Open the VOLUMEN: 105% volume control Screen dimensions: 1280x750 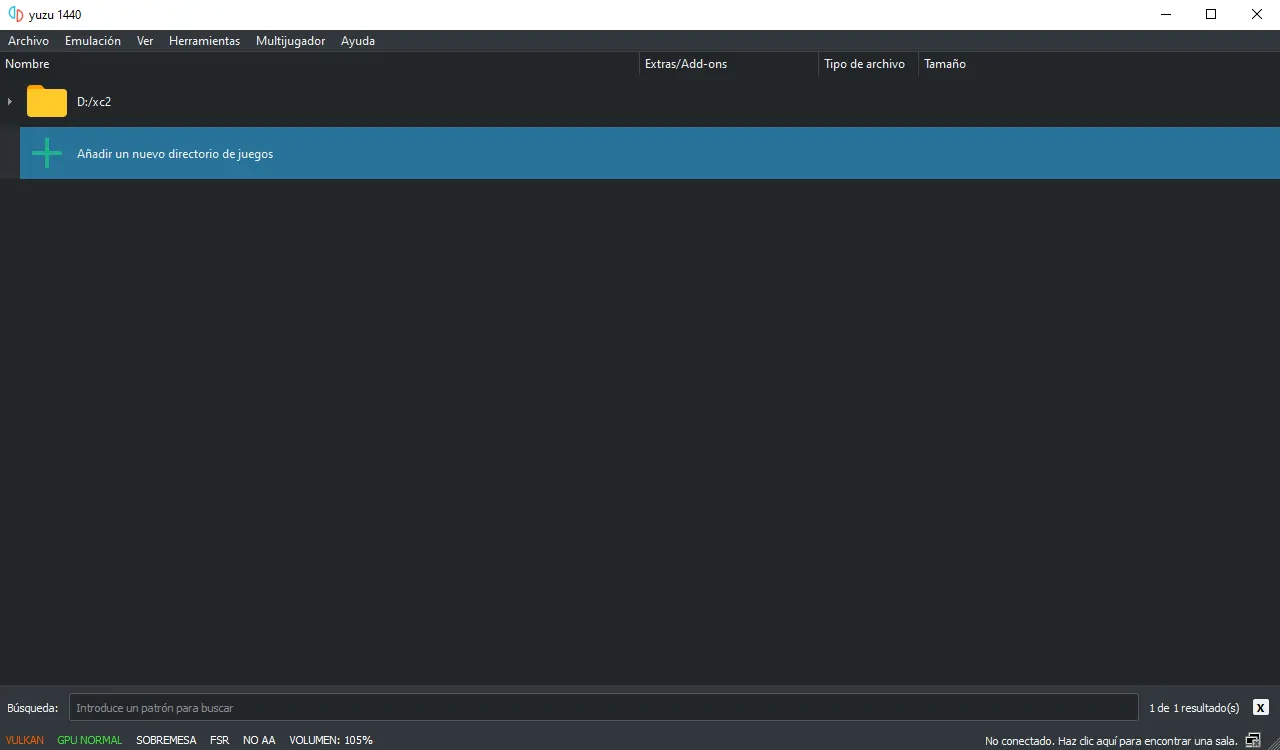click(x=331, y=740)
